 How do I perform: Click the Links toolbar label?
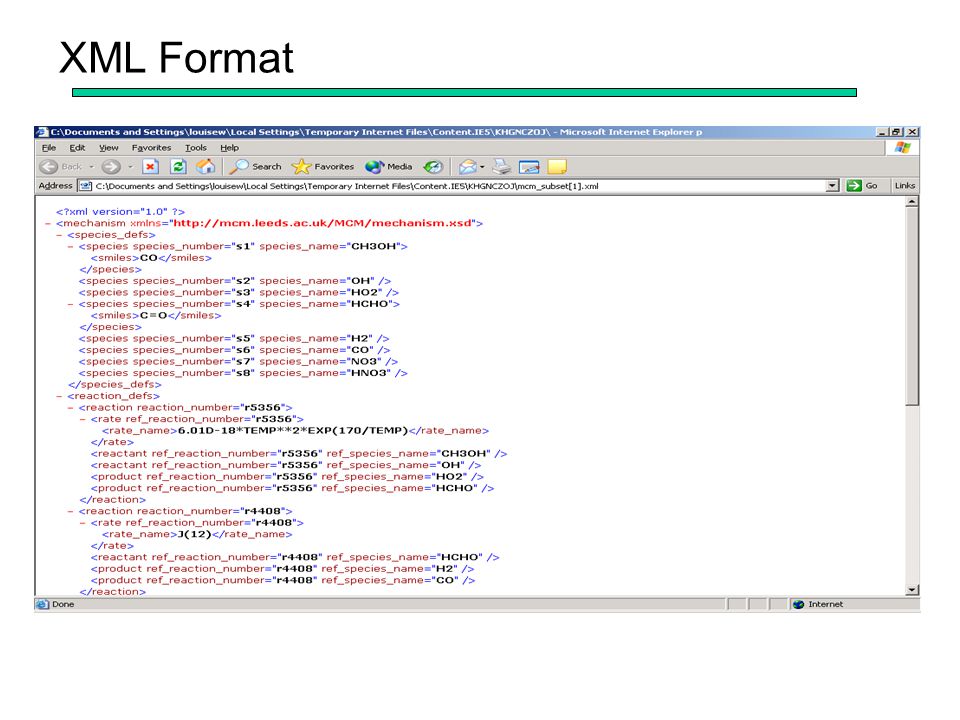point(904,186)
